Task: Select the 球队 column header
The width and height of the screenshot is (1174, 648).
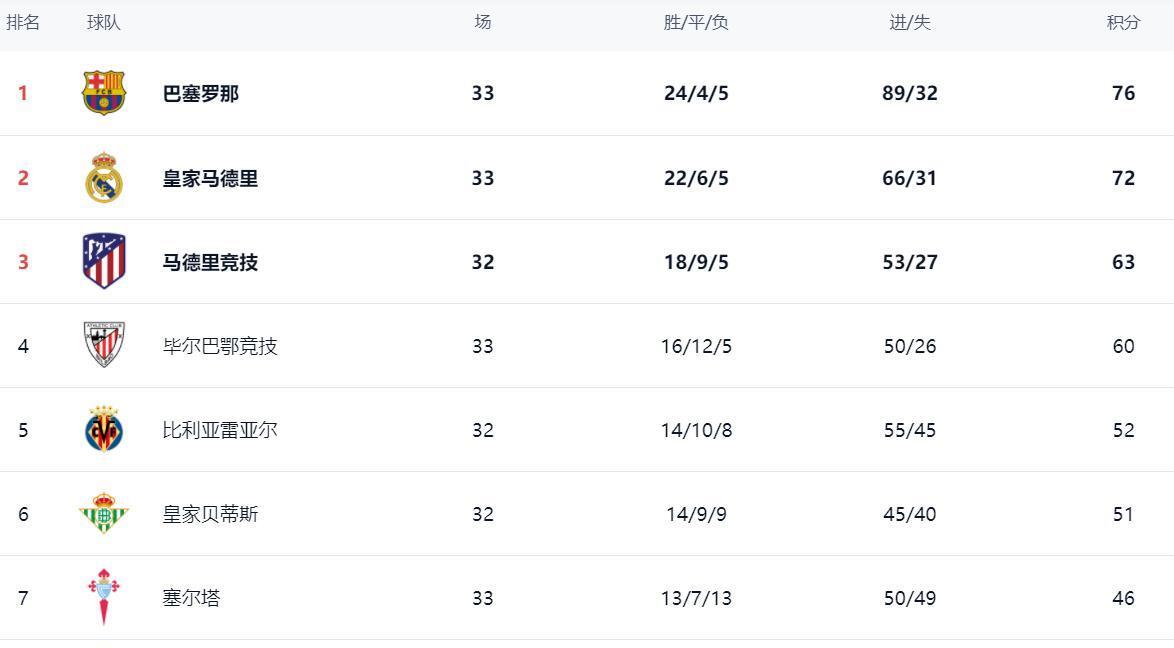Action: tap(103, 22)
